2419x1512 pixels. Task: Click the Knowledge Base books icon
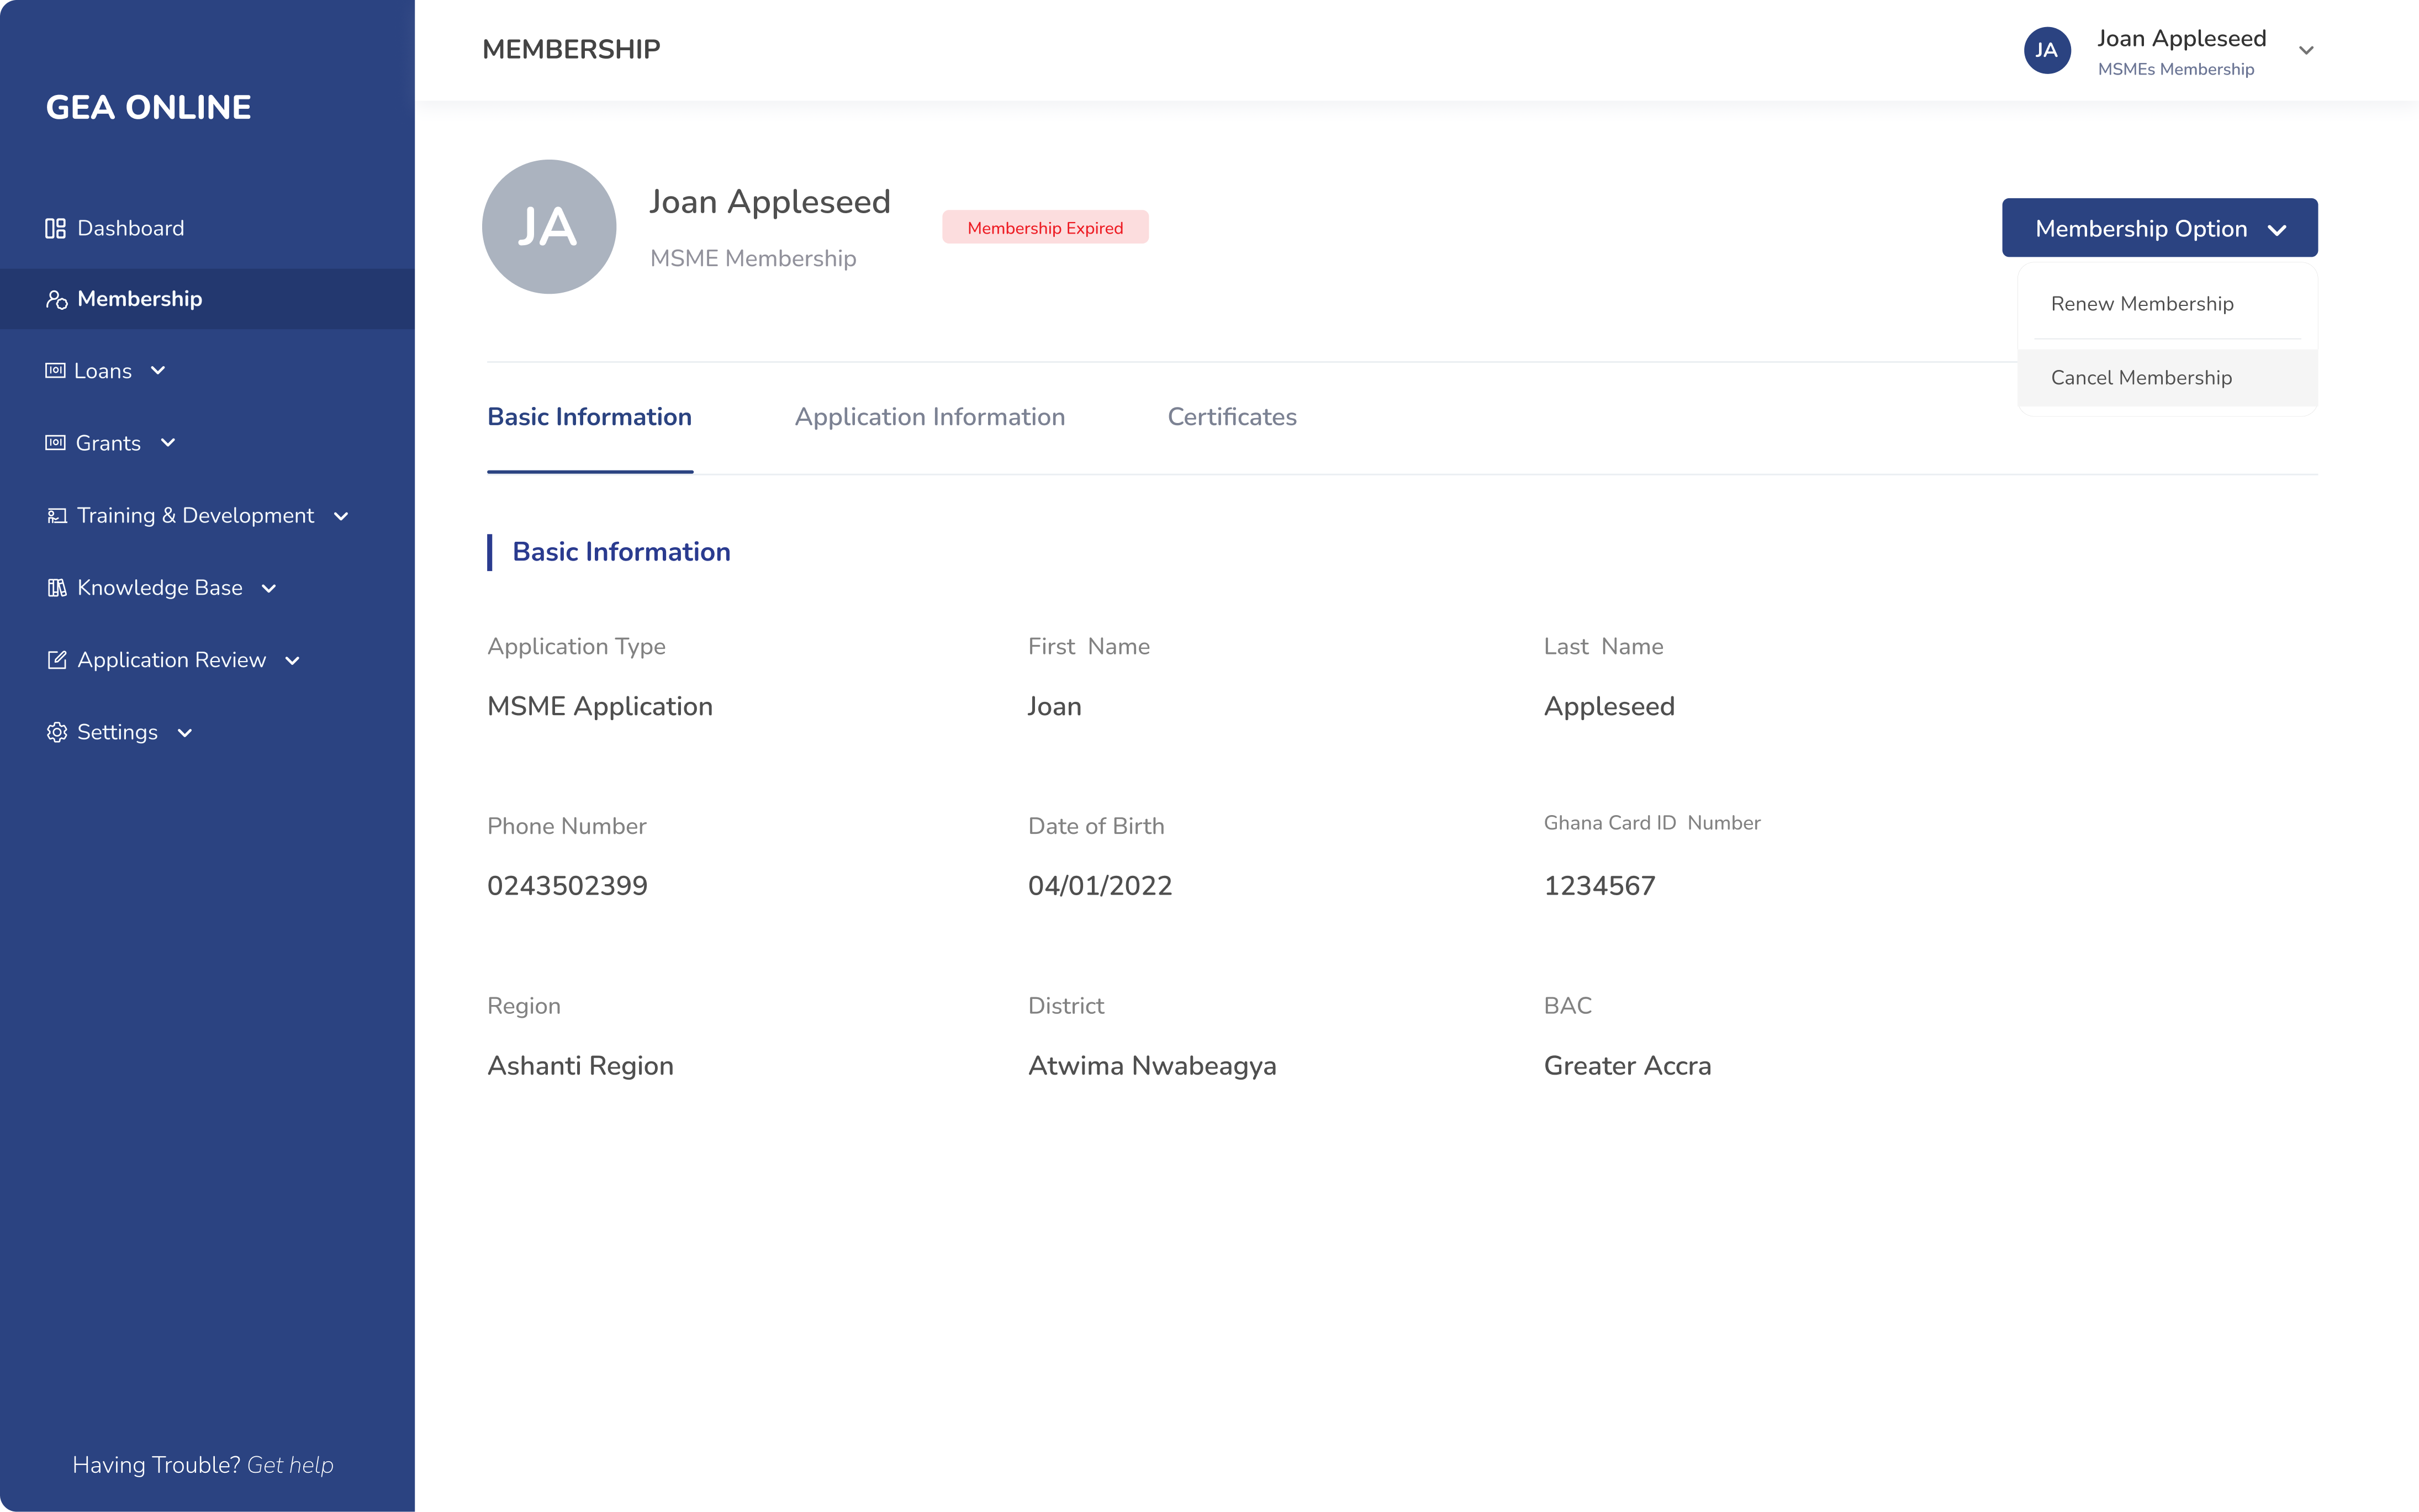57,588
